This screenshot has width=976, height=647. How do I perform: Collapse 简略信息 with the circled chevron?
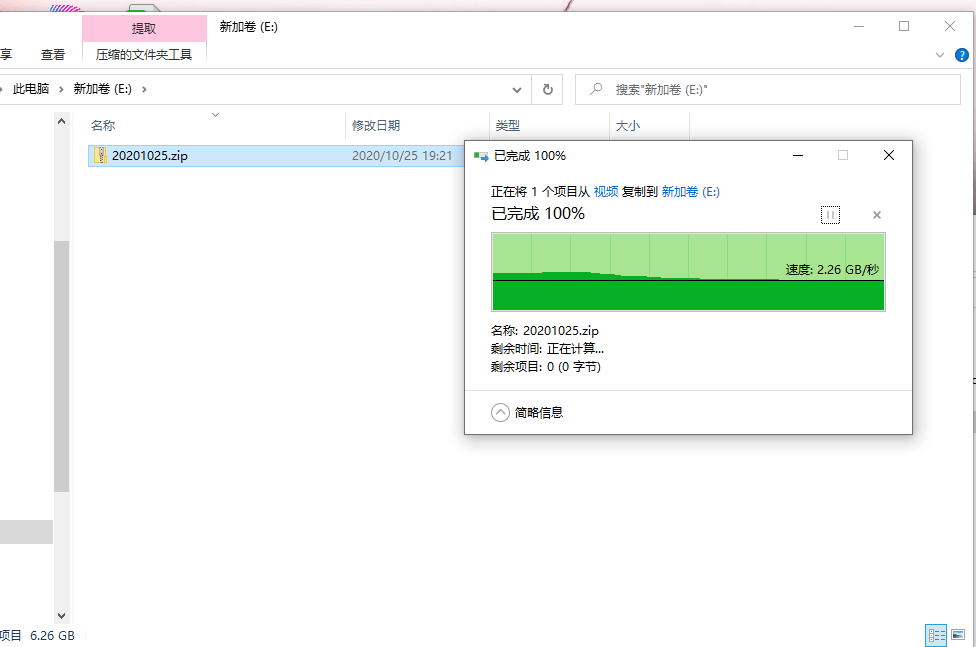(x=500, y=411)
